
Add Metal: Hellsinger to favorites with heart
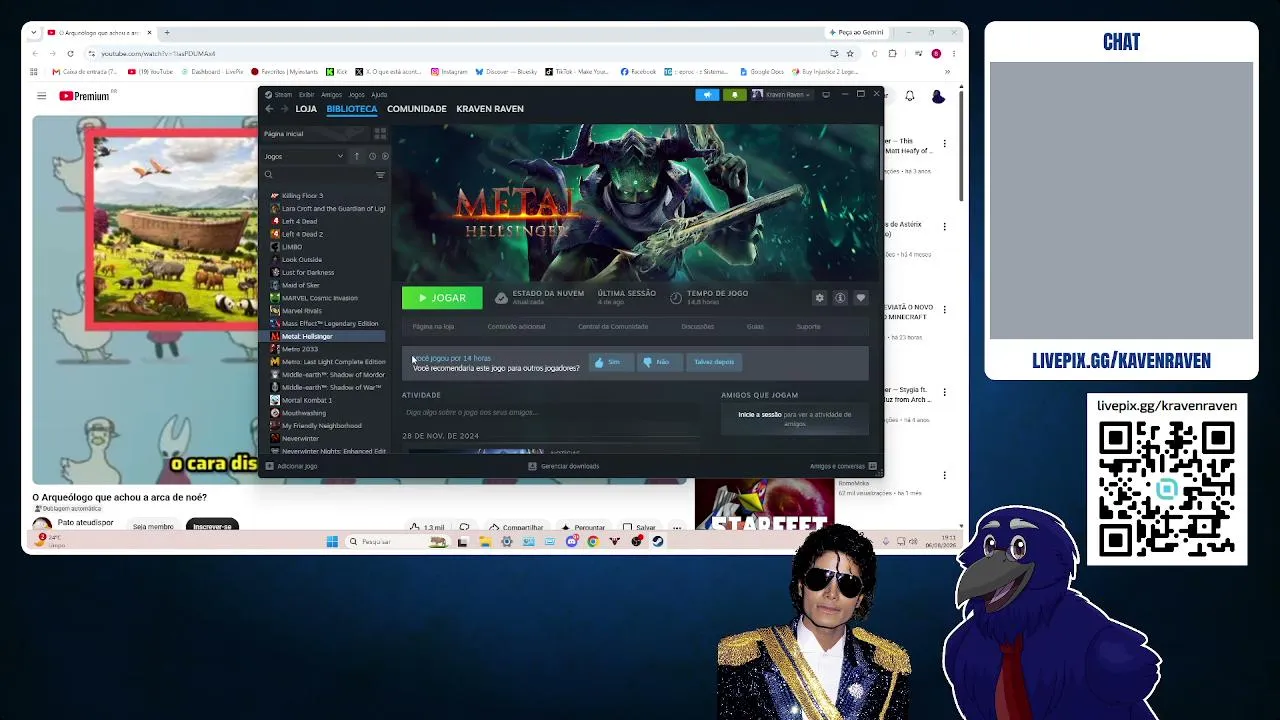(x=860, y=298)
